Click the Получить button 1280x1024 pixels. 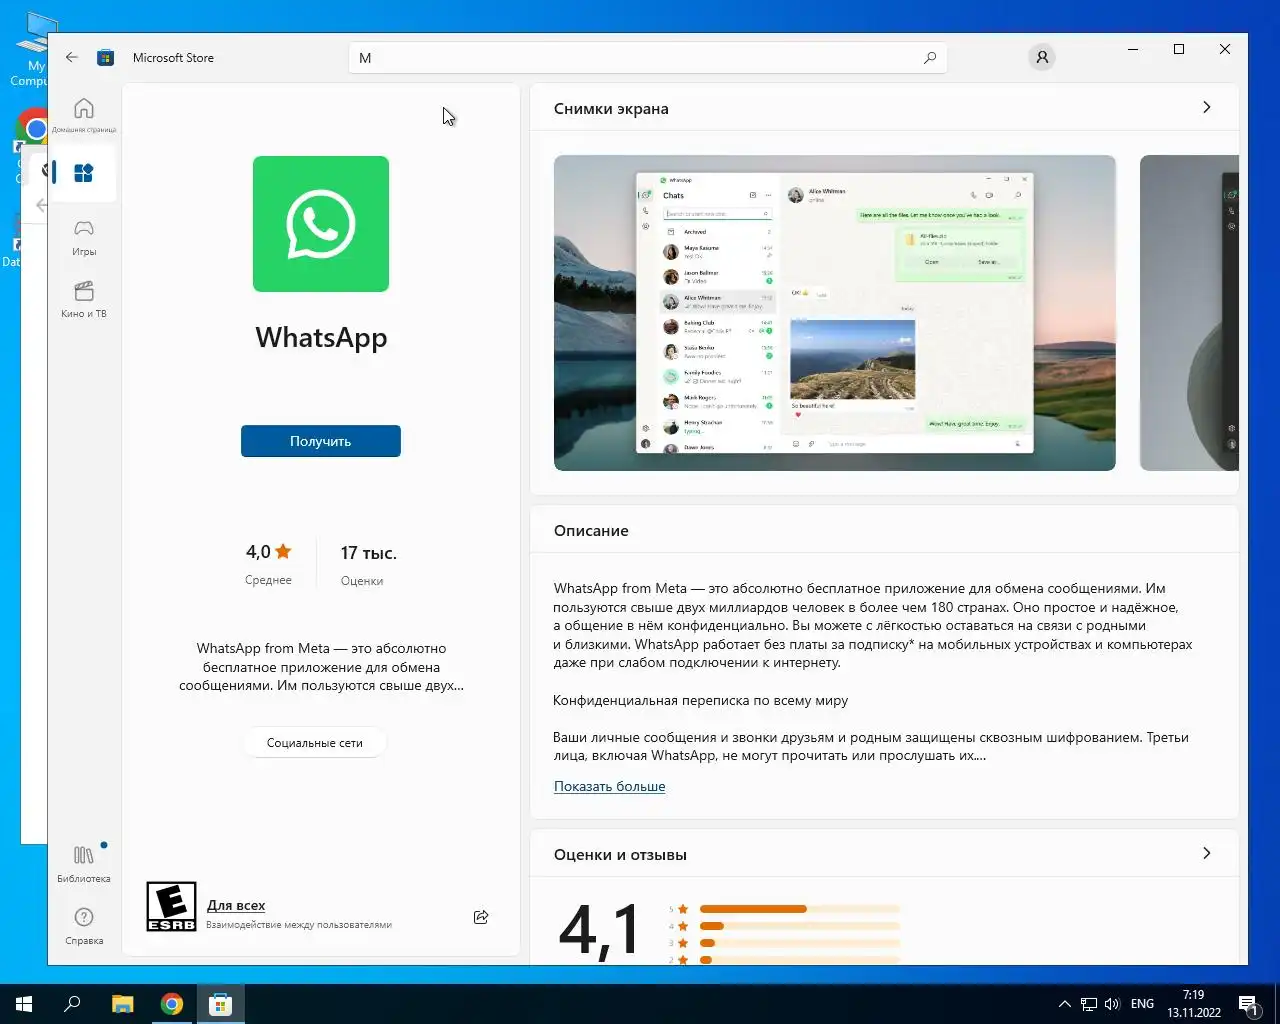pyautogui.click(x=321, y=441)
